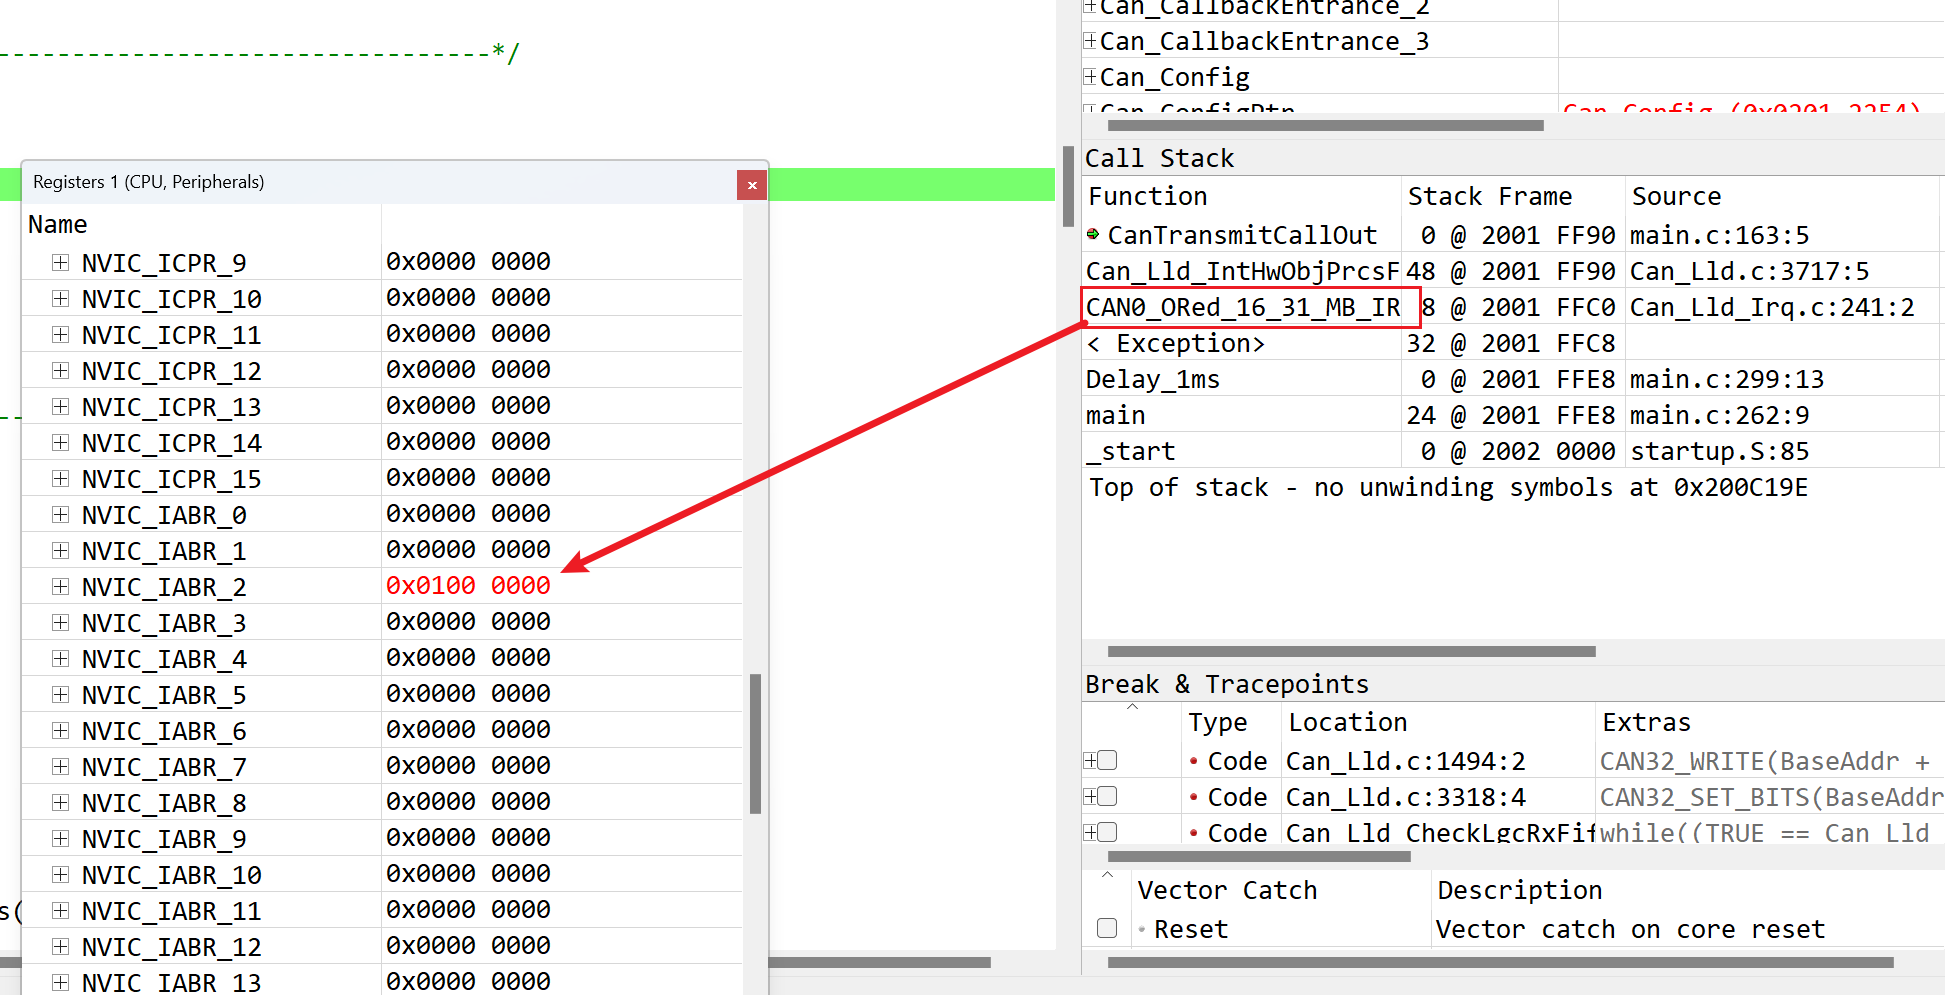
Task: Select CanTransmitCallOut current frame icon
Action: click(x=1093, y=234)
